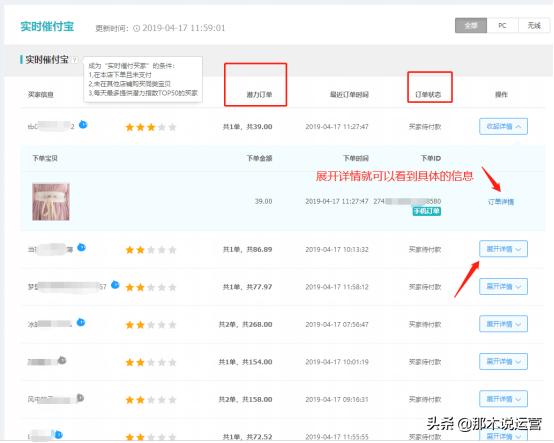Image resolution: width=554 pixels, height=443 pixels.
Task: Click the 潜力订单 column header
Action: tap(259, 95)
